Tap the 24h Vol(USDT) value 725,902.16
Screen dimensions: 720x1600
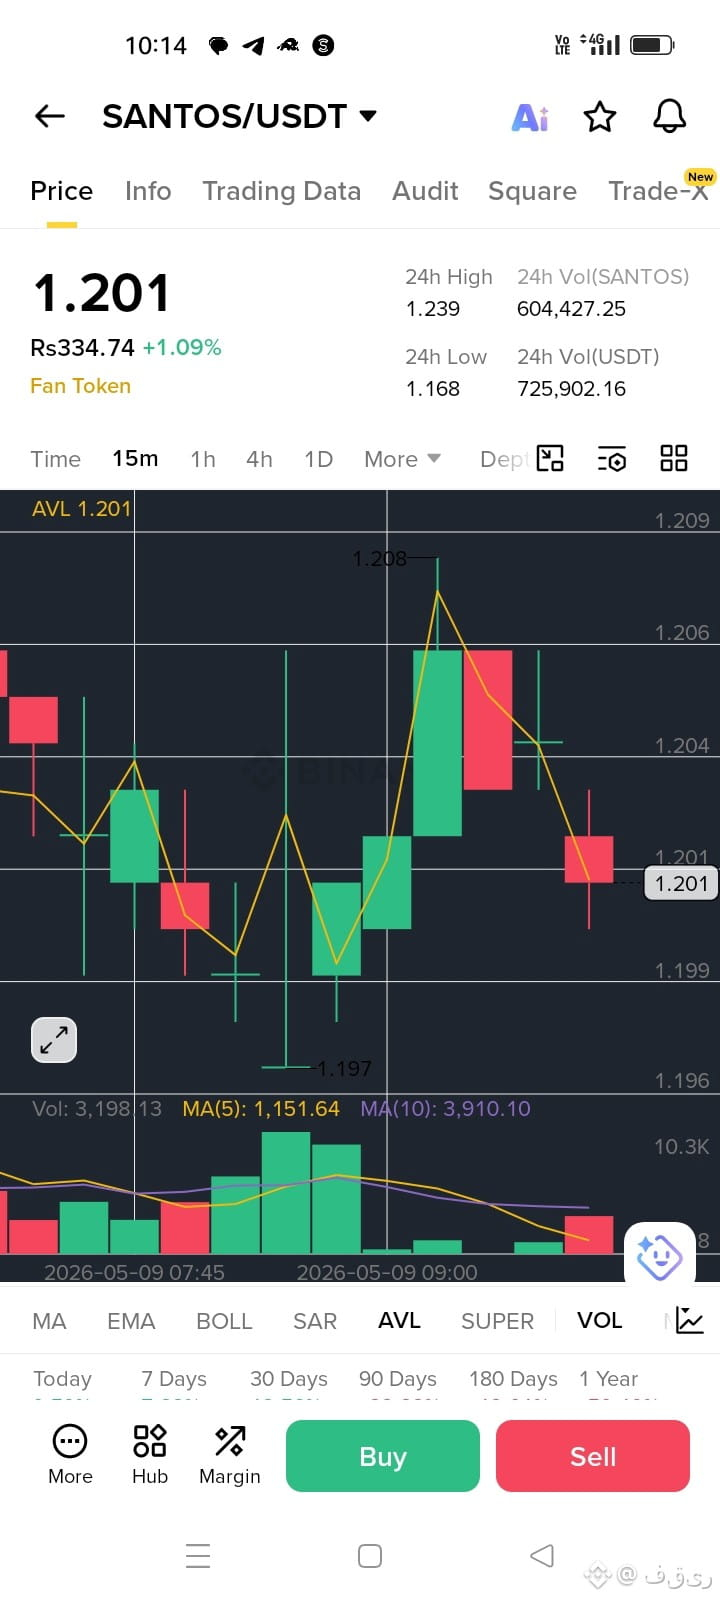[571, 389]
